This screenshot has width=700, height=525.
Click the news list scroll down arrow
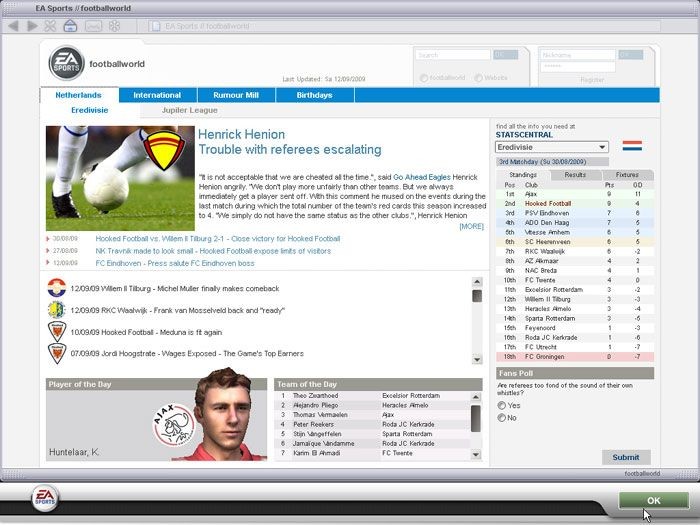tap(477, 360)
